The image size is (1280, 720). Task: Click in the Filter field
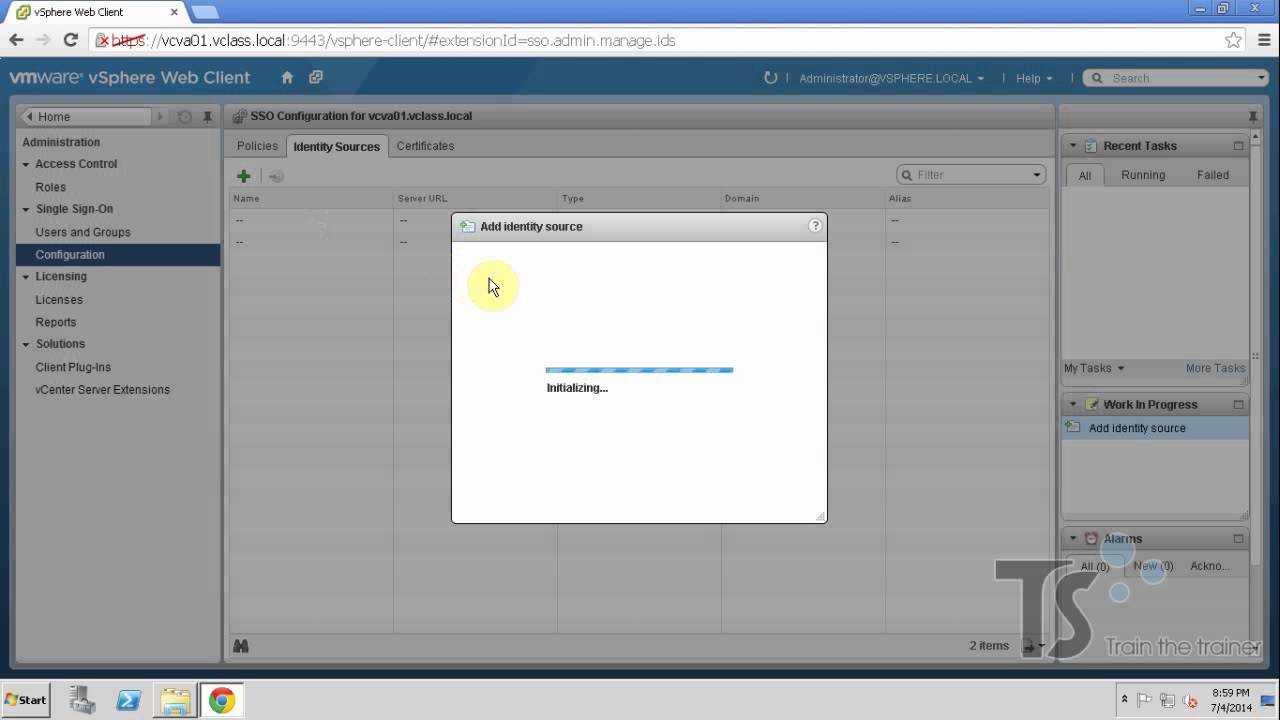pos(972,175)
